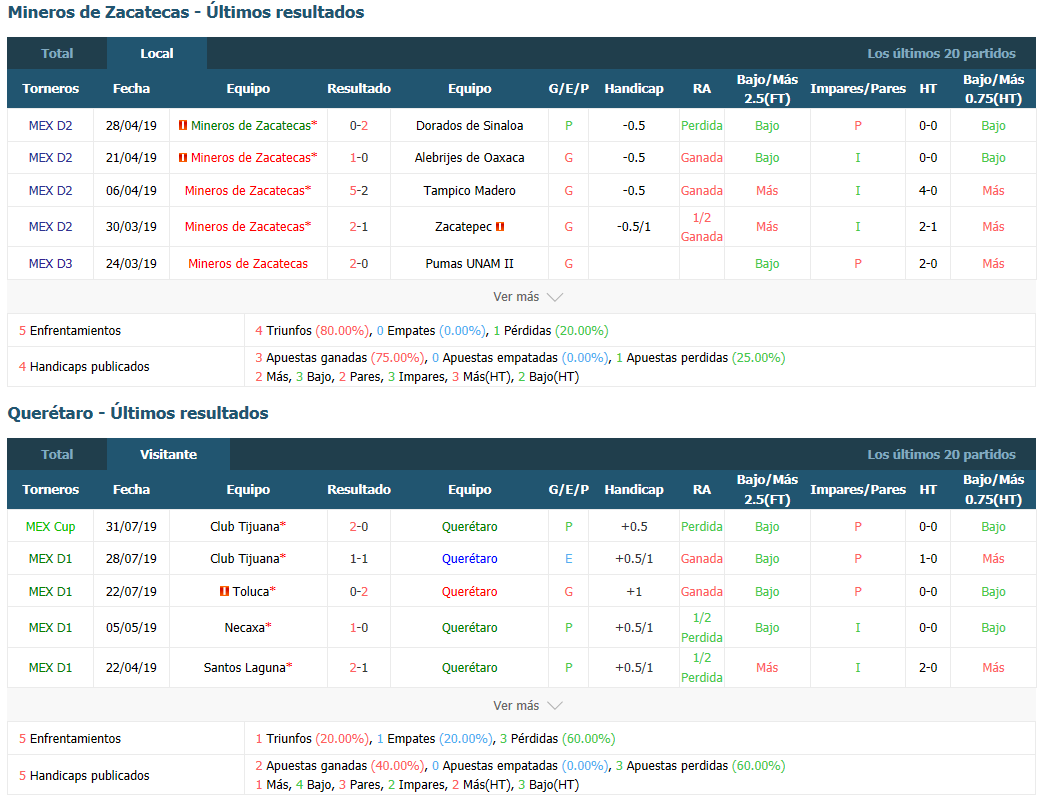The width and height of the screenshot is (1041, 798).
Task: Open the Santos Laguna team link
Action: pyautogui.click(x=244, y=668)
